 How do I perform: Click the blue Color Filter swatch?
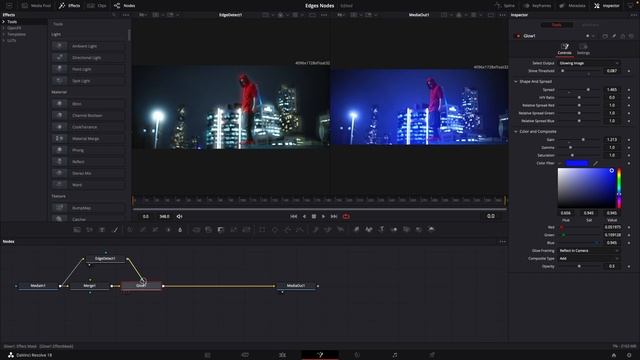577,163
